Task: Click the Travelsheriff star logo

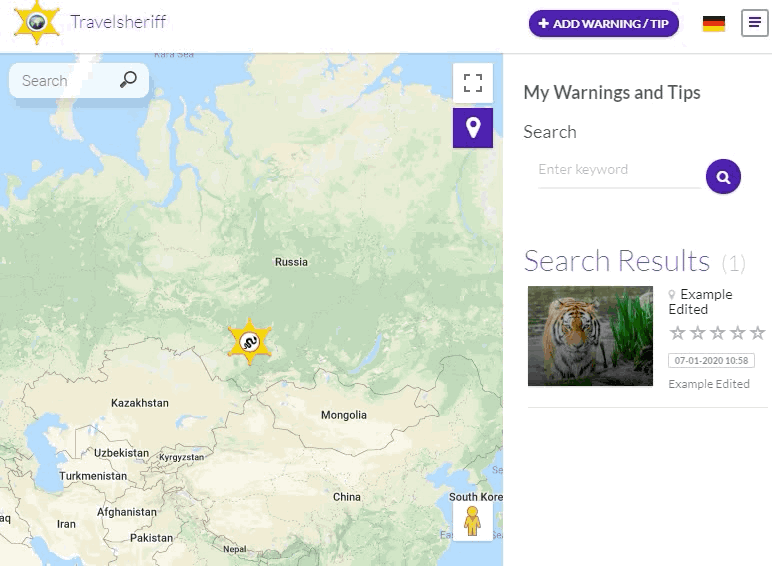Action: point(37,22)
